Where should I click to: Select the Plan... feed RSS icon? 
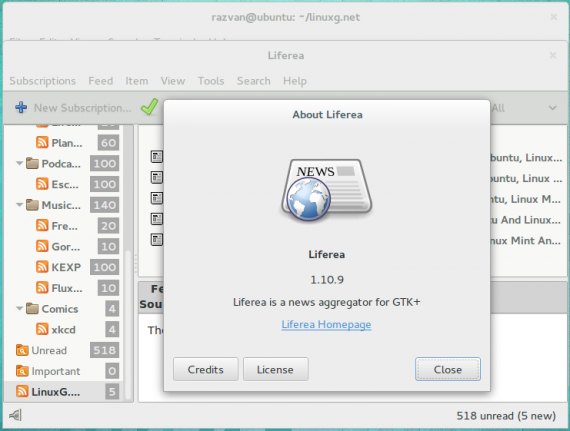point(42,142)
